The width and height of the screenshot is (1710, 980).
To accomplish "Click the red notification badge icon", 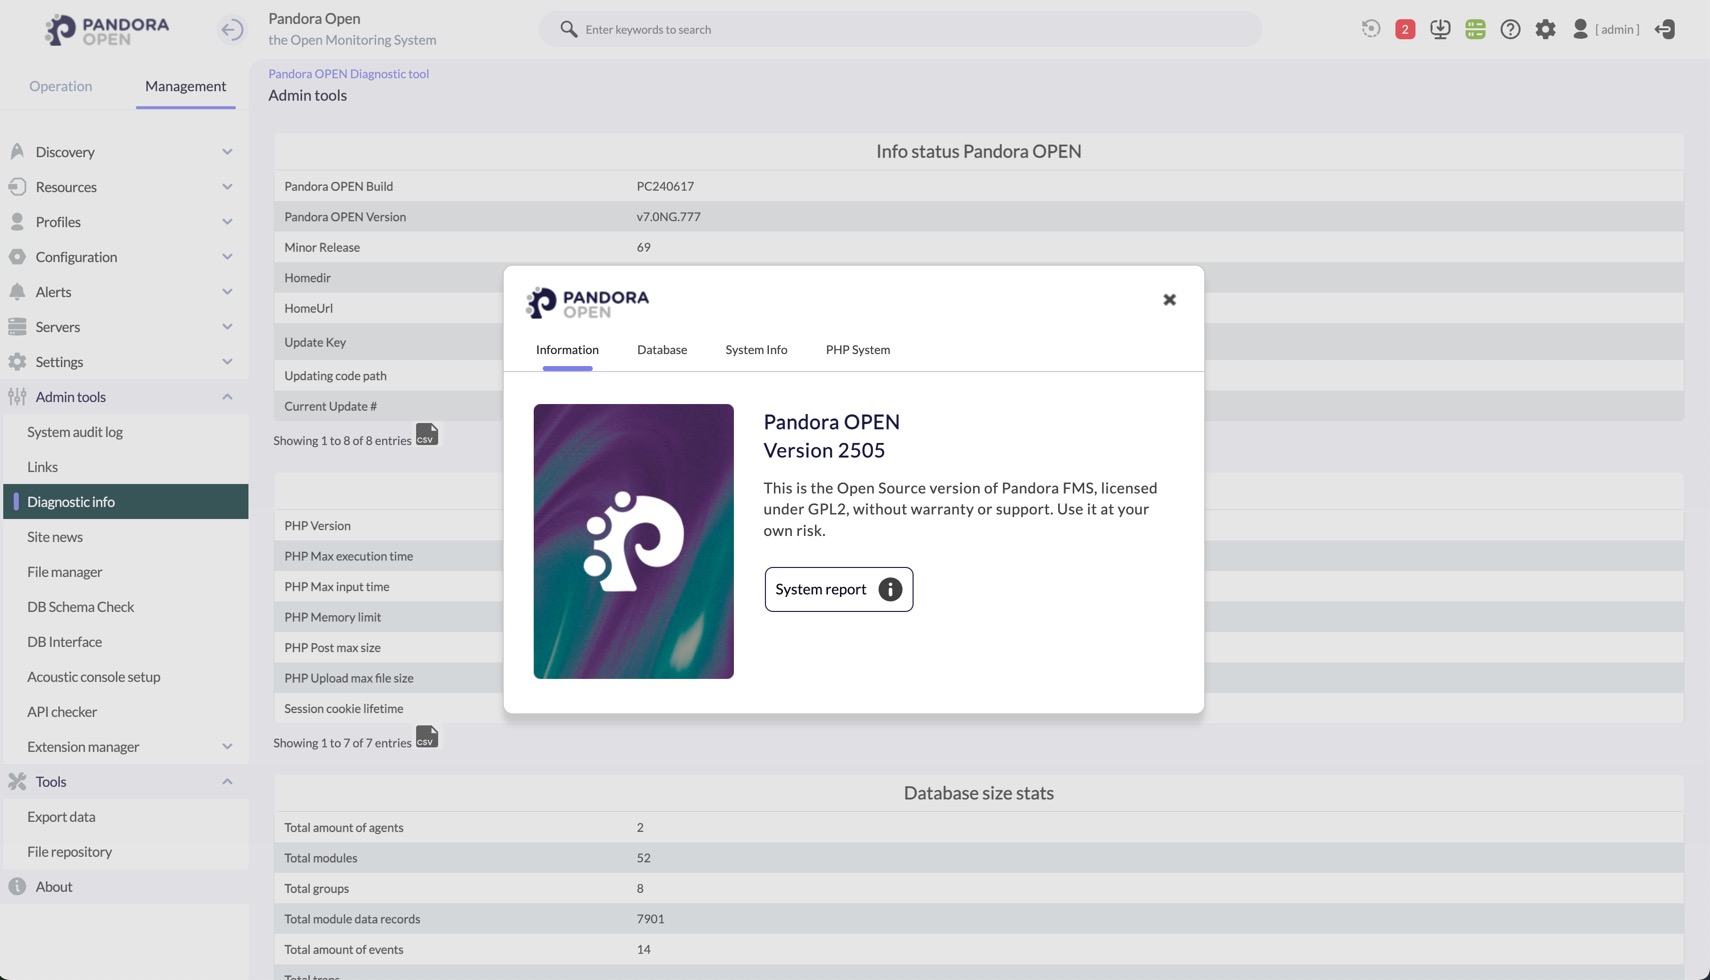I will click(1404, 29).
